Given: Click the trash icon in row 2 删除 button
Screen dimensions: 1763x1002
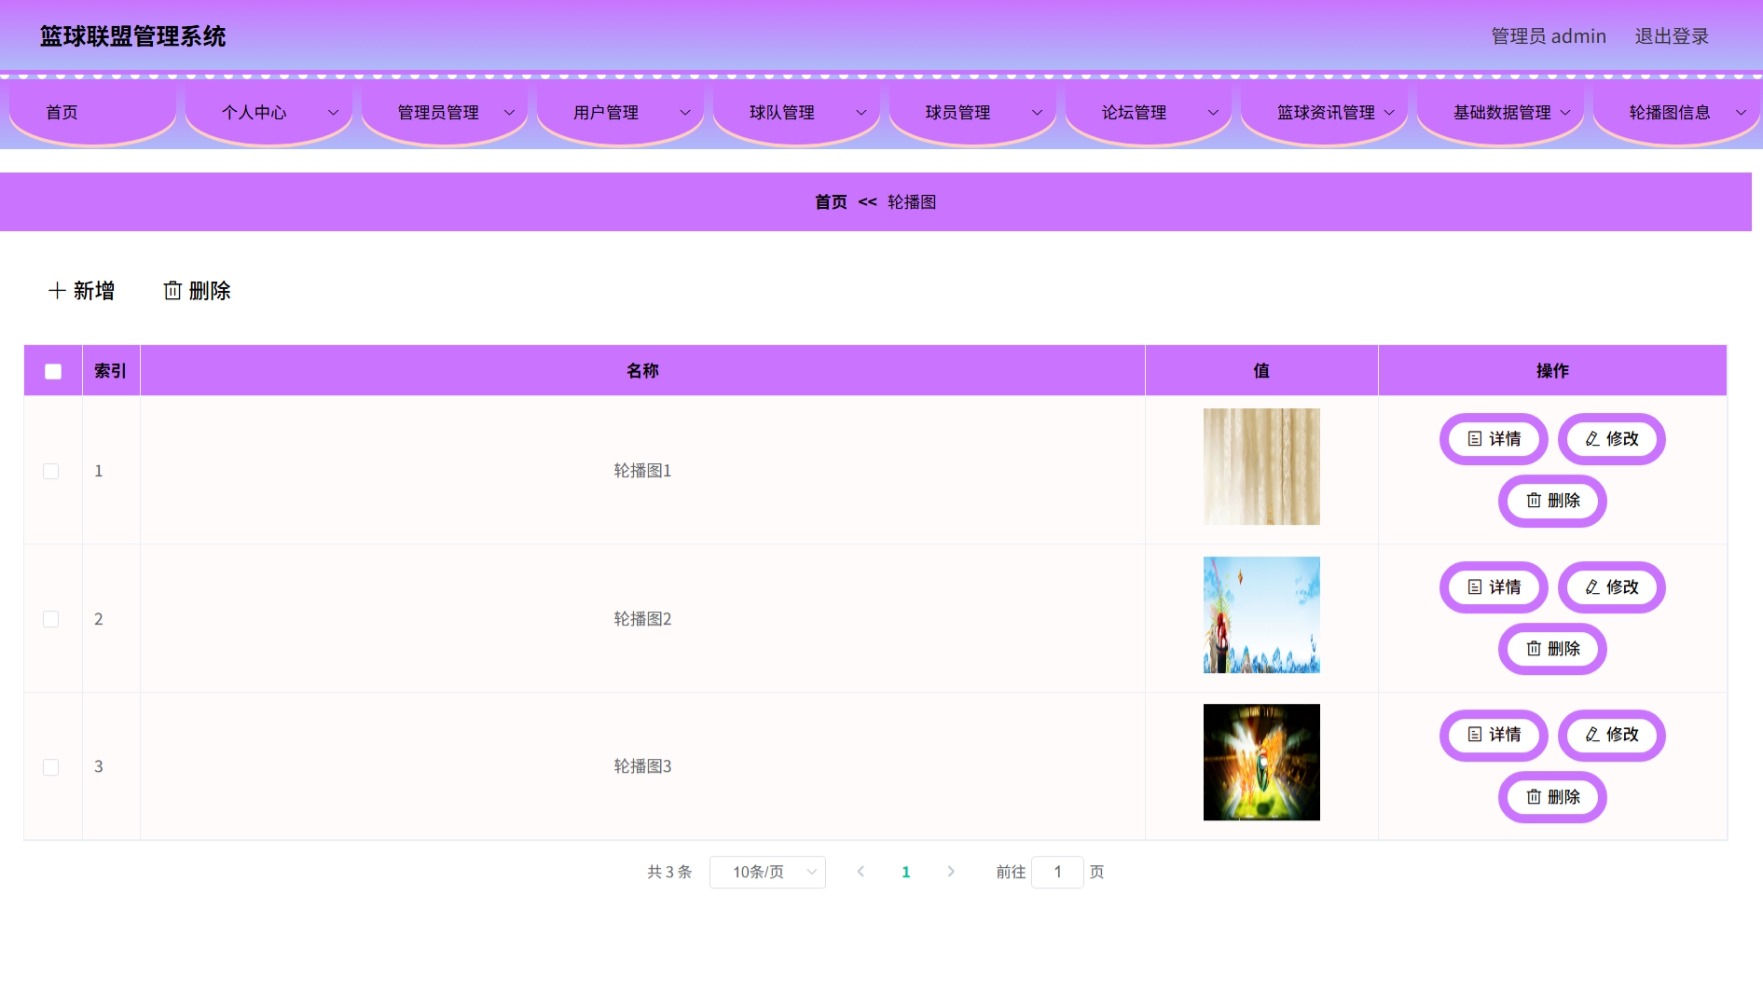Looking at the screenshot, I should 1534,649.
